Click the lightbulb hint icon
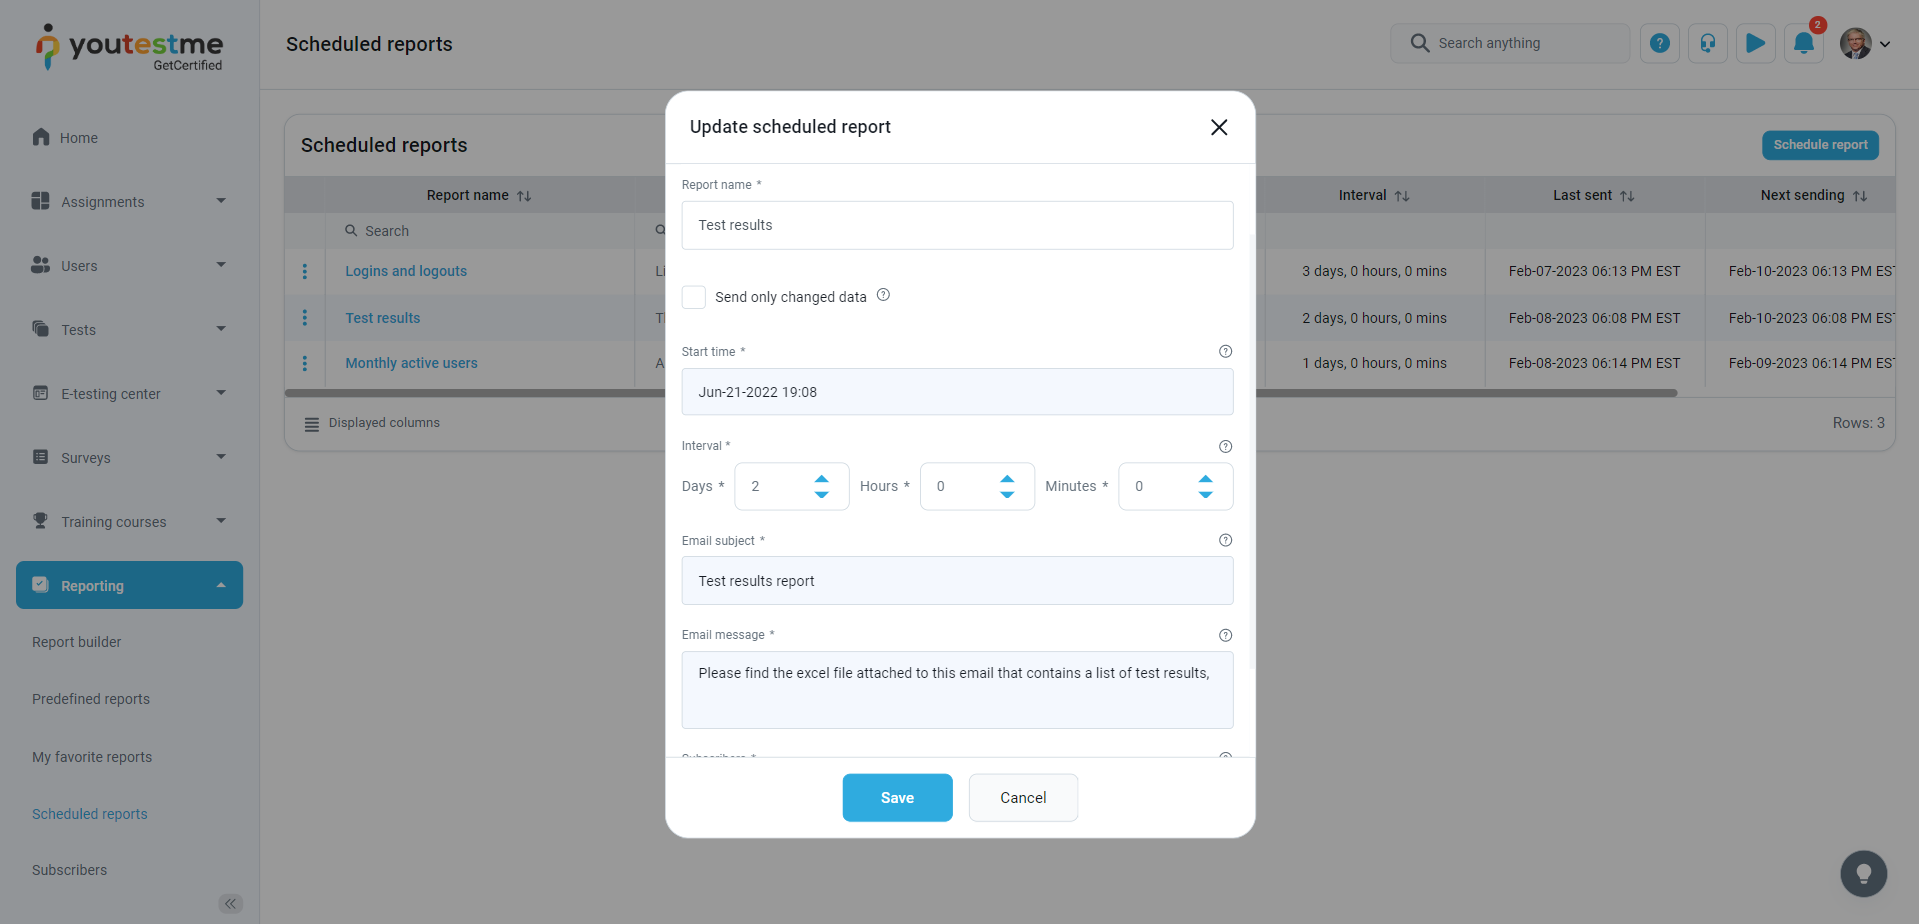Viewport: 1919px width, 924px height. 1863,874
